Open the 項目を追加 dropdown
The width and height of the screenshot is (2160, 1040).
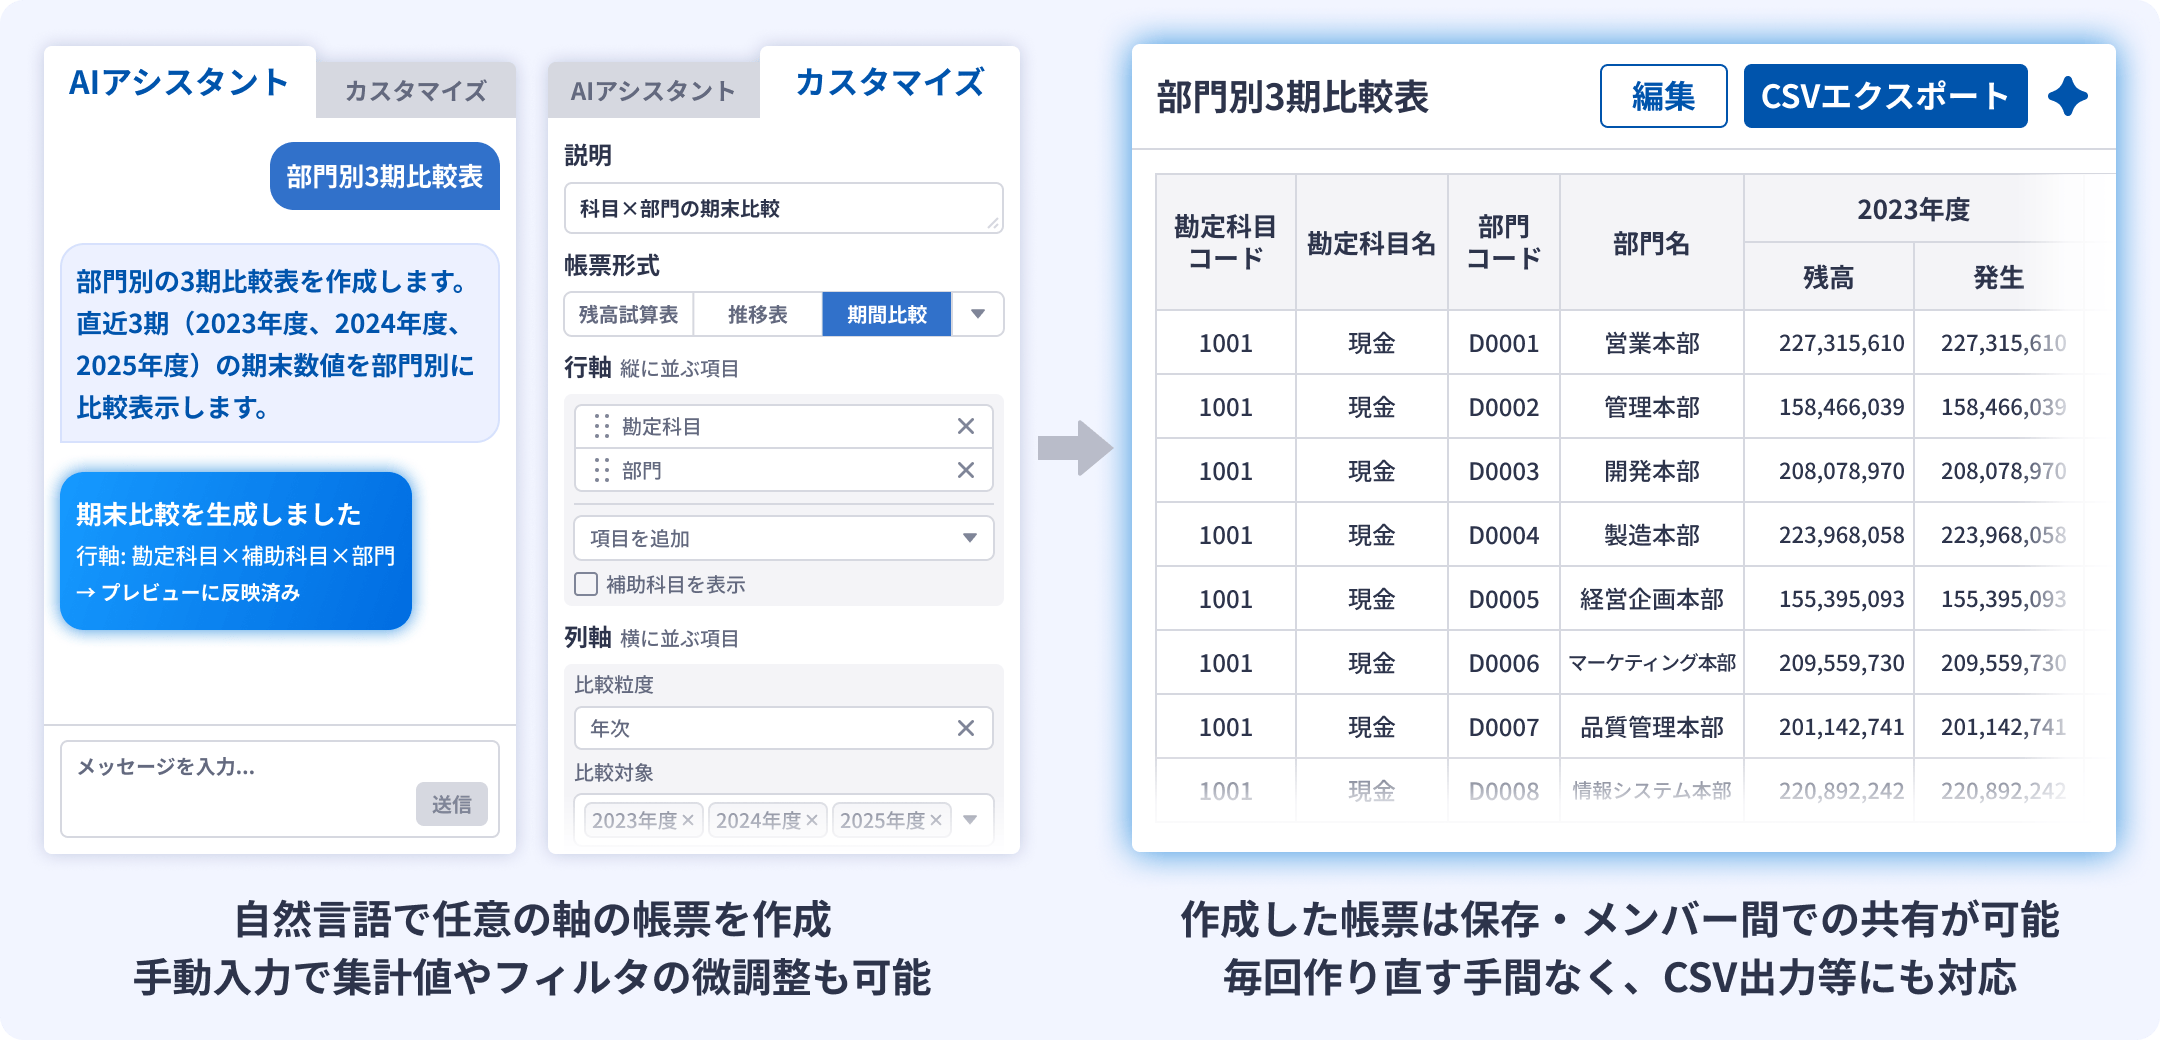(783, 539)
